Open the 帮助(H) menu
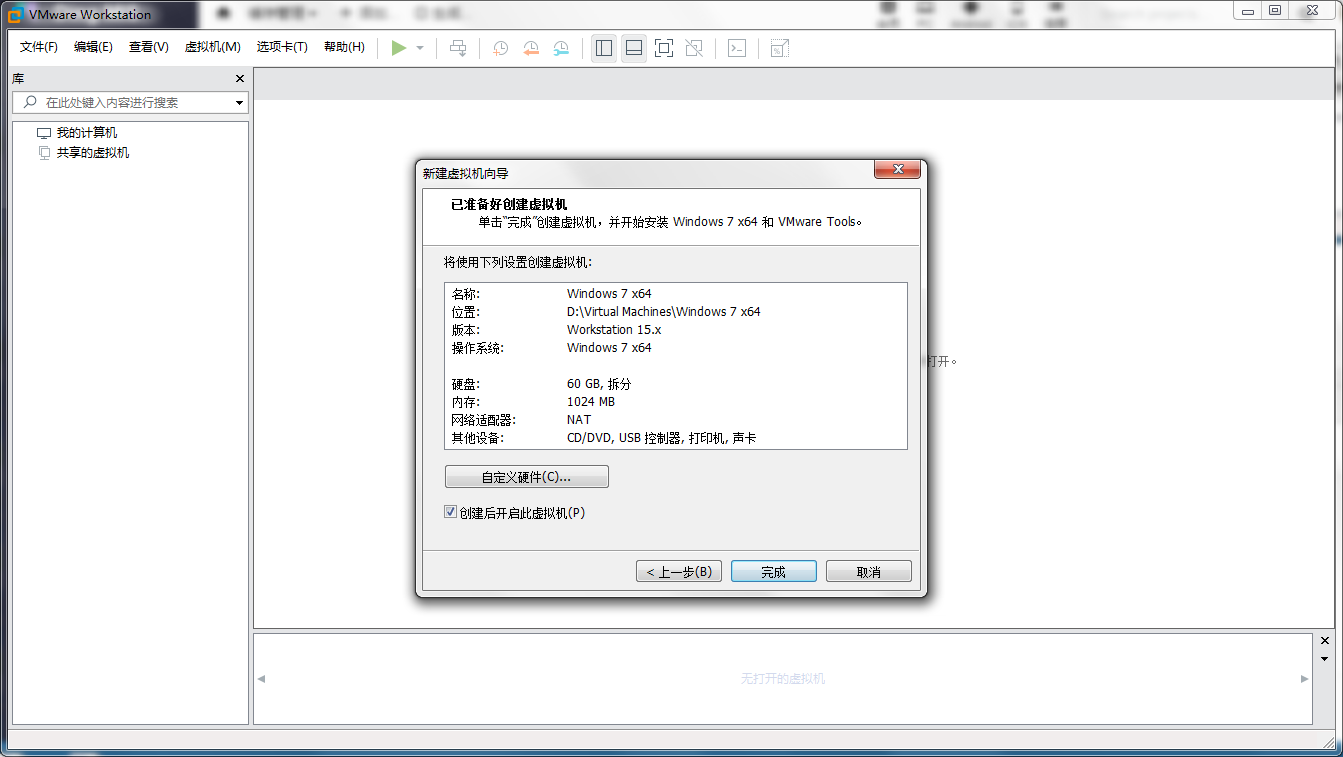 (344, 47)
